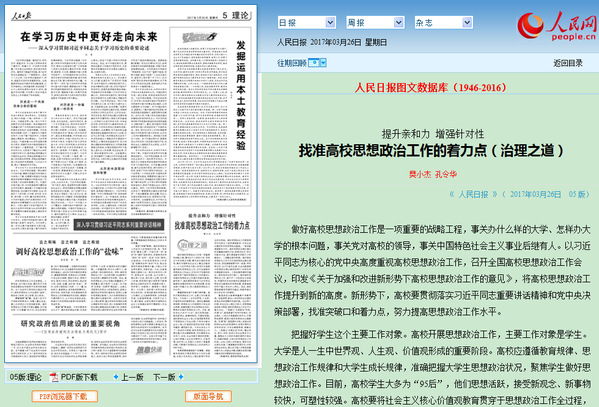This screenshot has height=407, width=599.
Task: Select article 研究政府信用建设的重要视角
Action: click(x=70, y=324)
